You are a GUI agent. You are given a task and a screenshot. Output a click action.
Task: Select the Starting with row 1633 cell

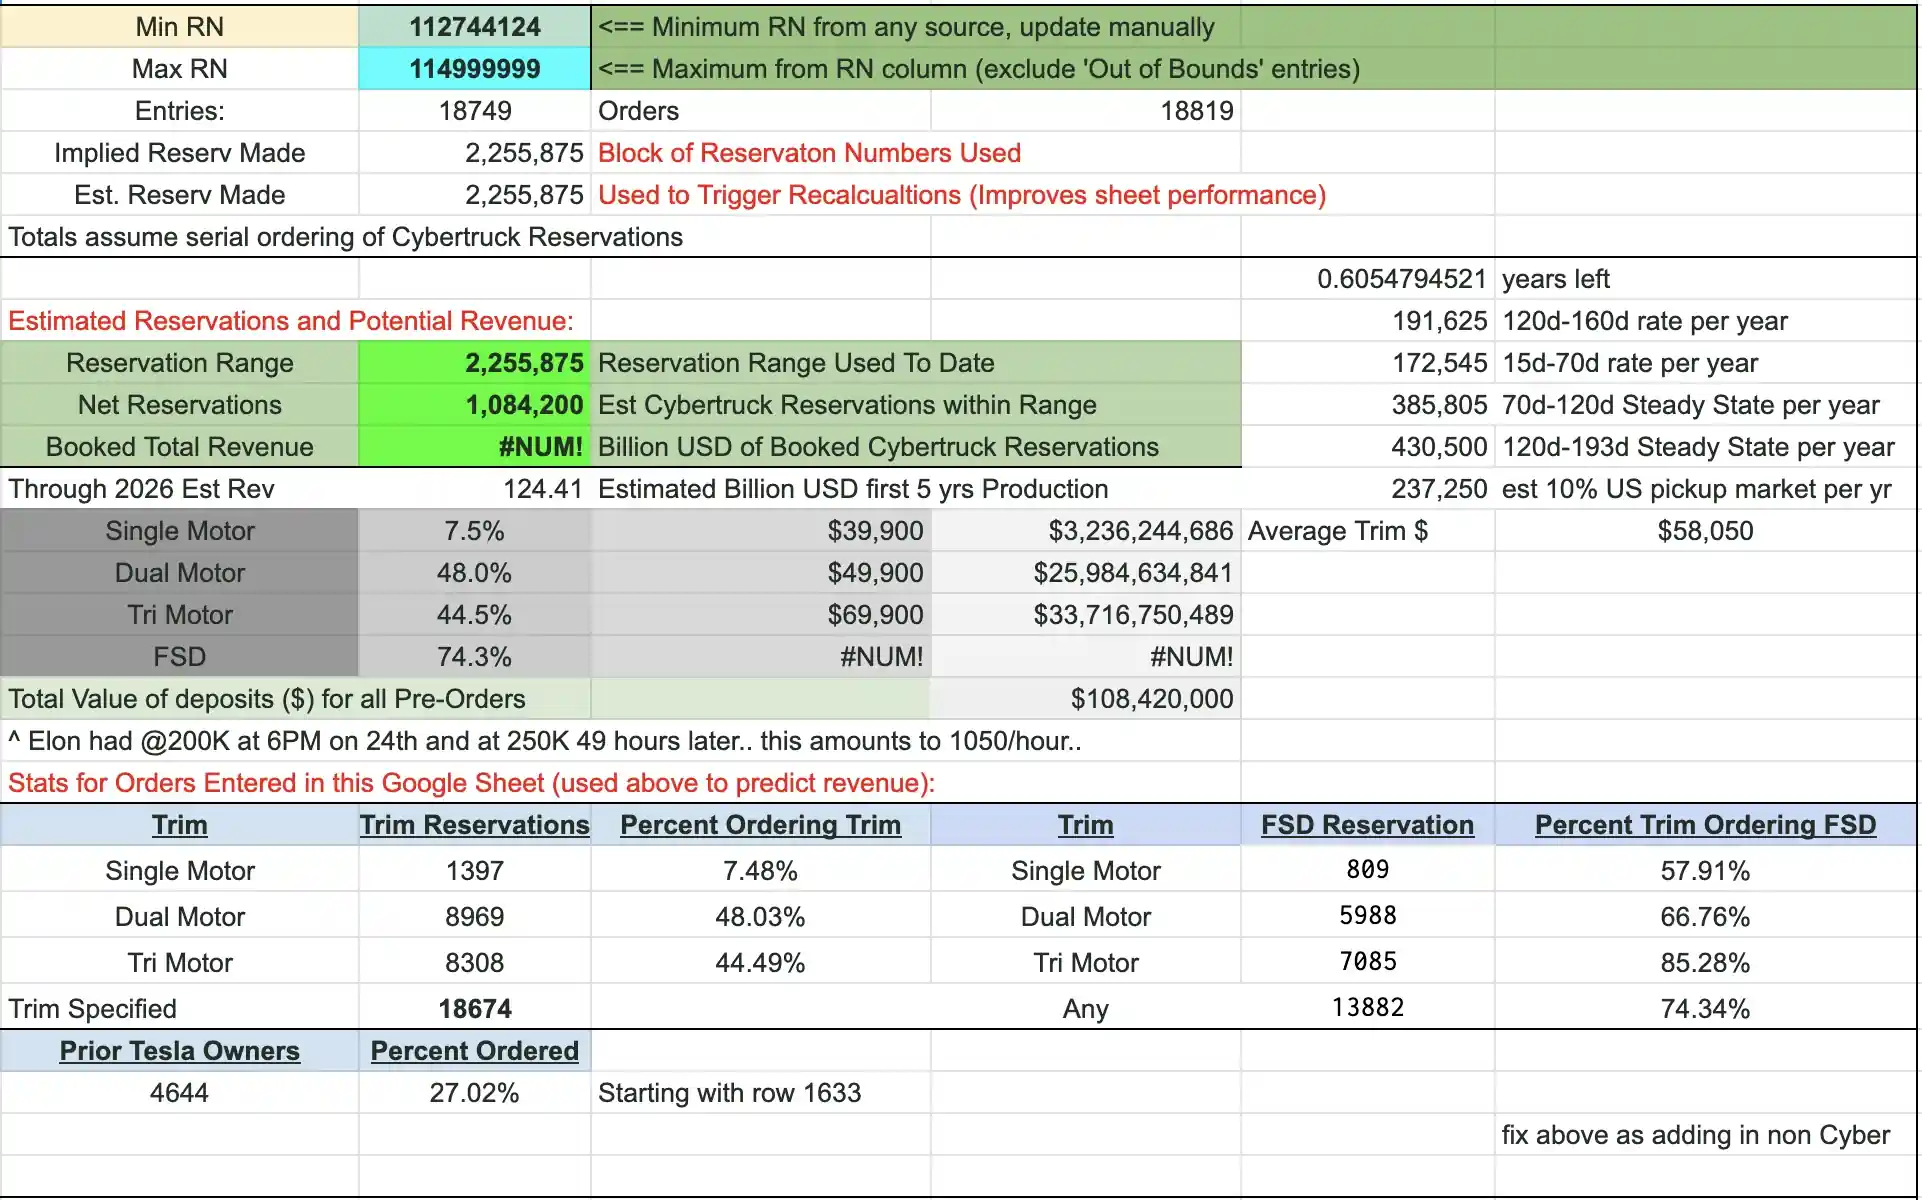point(760,1093)
